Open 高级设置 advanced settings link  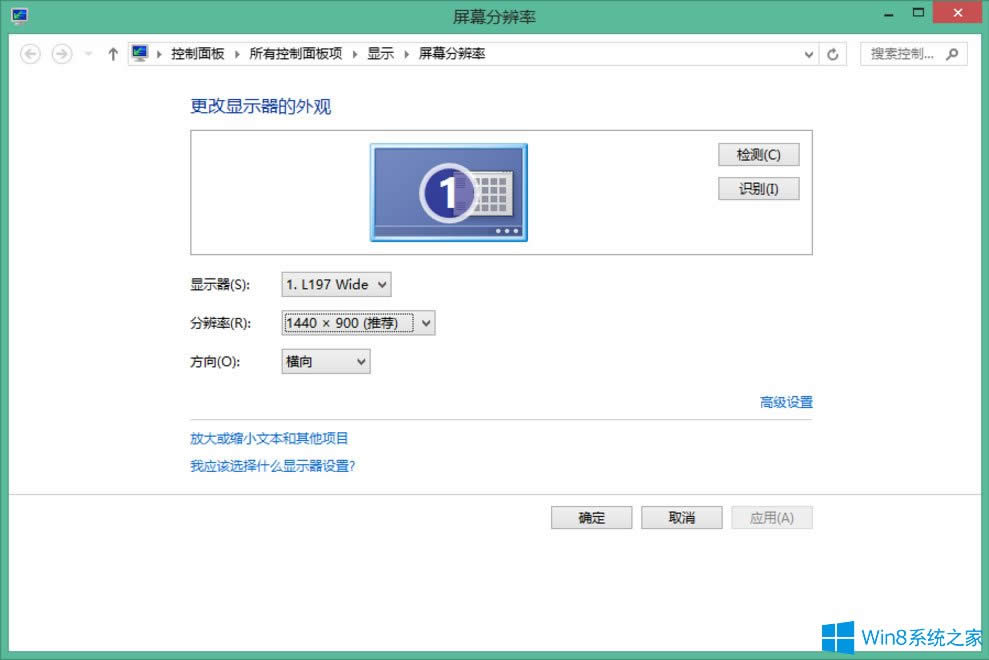[785, 402]
